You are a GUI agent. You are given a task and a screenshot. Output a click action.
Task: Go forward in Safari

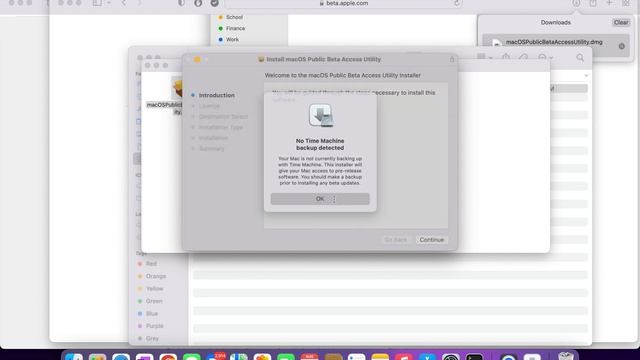pyautogui.click(x=140, y=3)
